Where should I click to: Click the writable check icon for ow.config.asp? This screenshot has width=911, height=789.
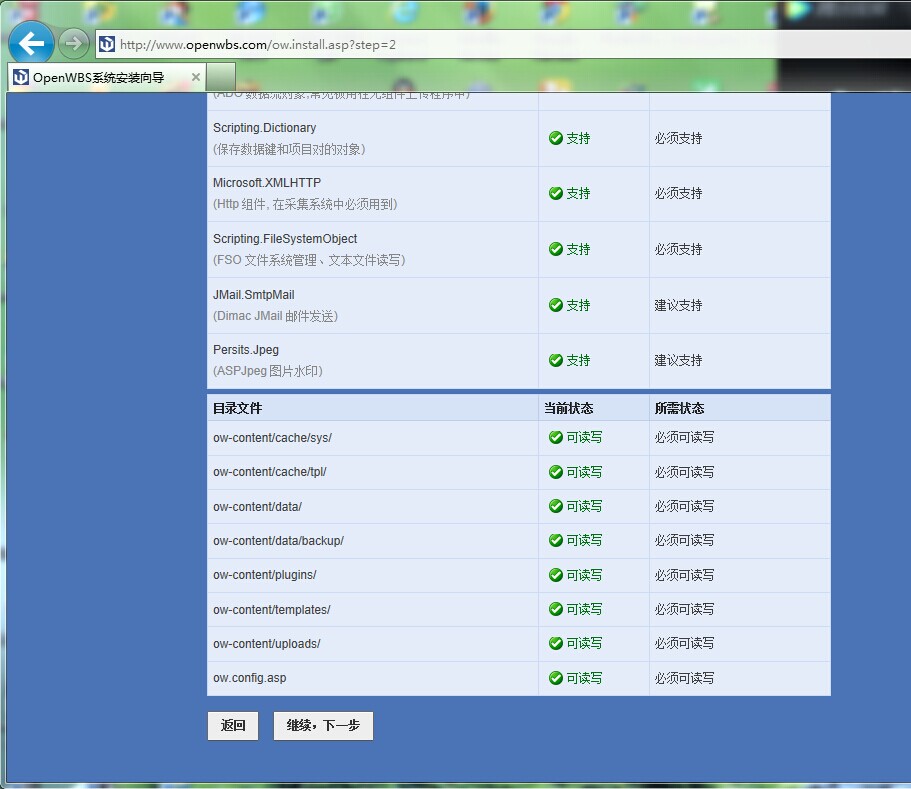point(556,678)
